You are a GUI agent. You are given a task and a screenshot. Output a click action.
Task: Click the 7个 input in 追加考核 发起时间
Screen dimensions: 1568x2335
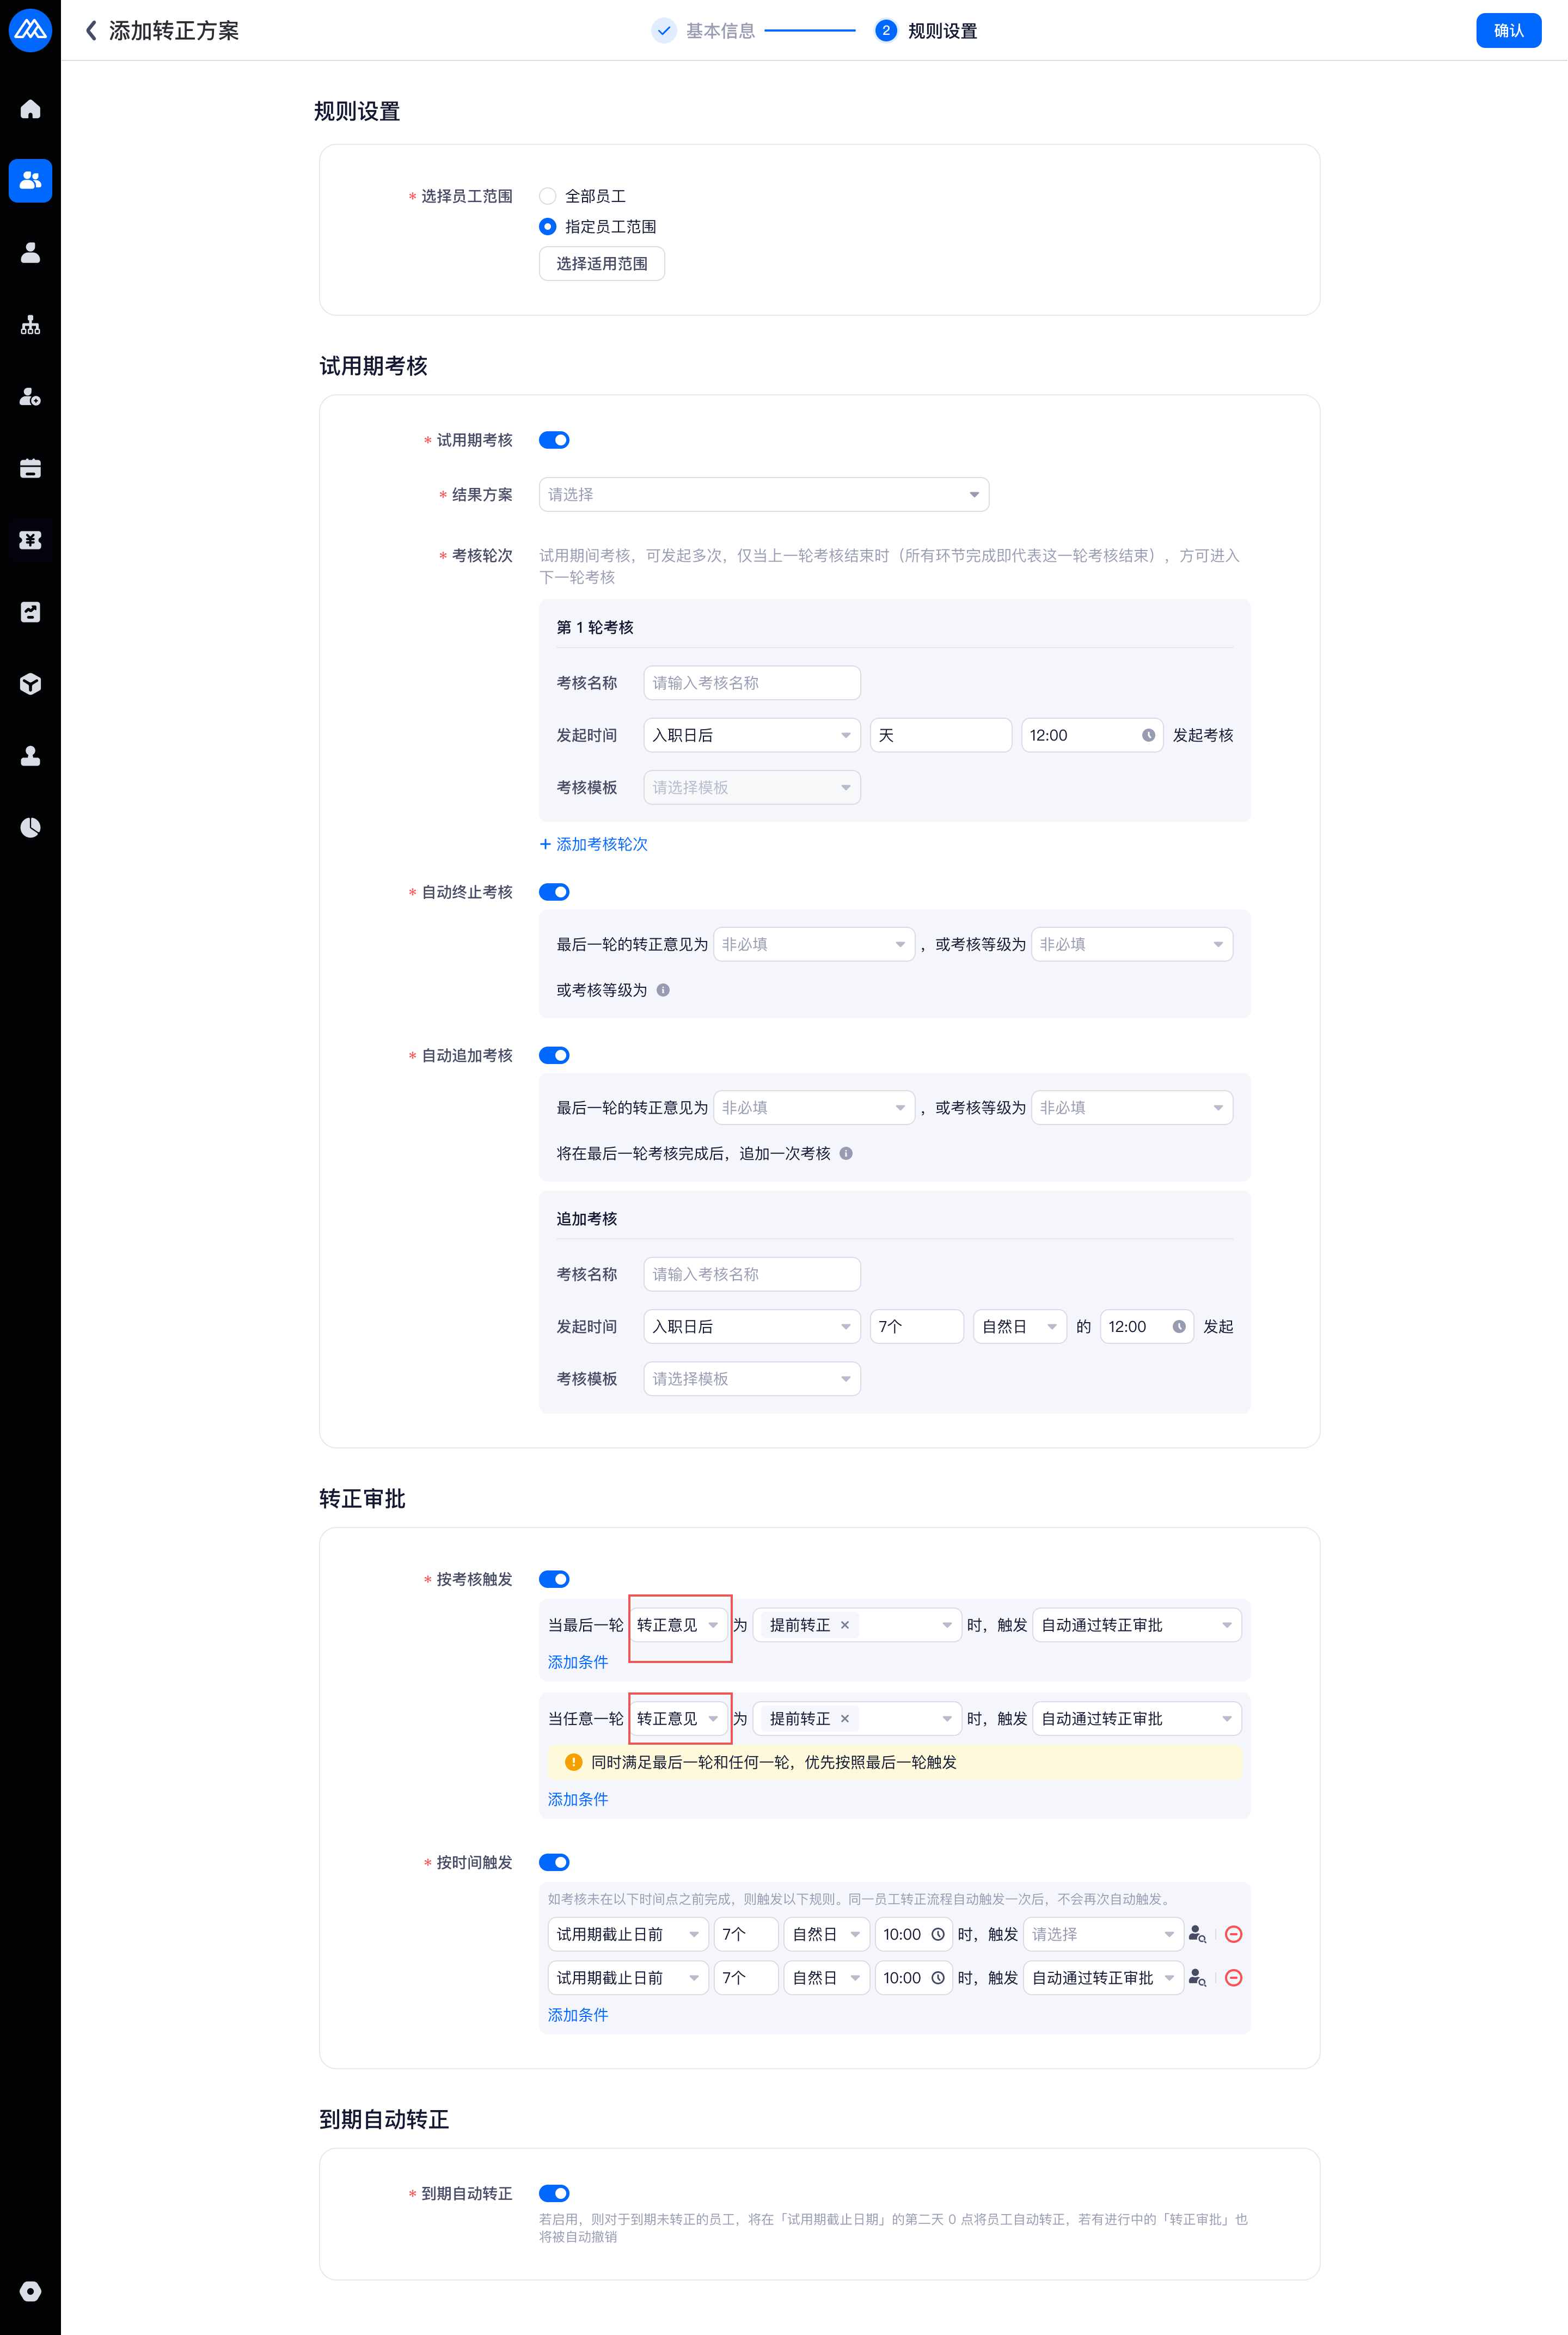[917, 1326]
